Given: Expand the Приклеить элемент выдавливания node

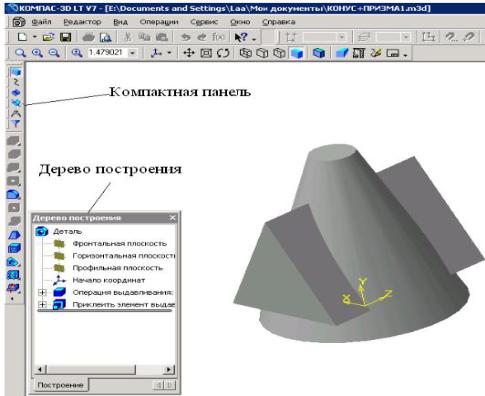Looking at the screenshot, I should (x=42, y=304).
